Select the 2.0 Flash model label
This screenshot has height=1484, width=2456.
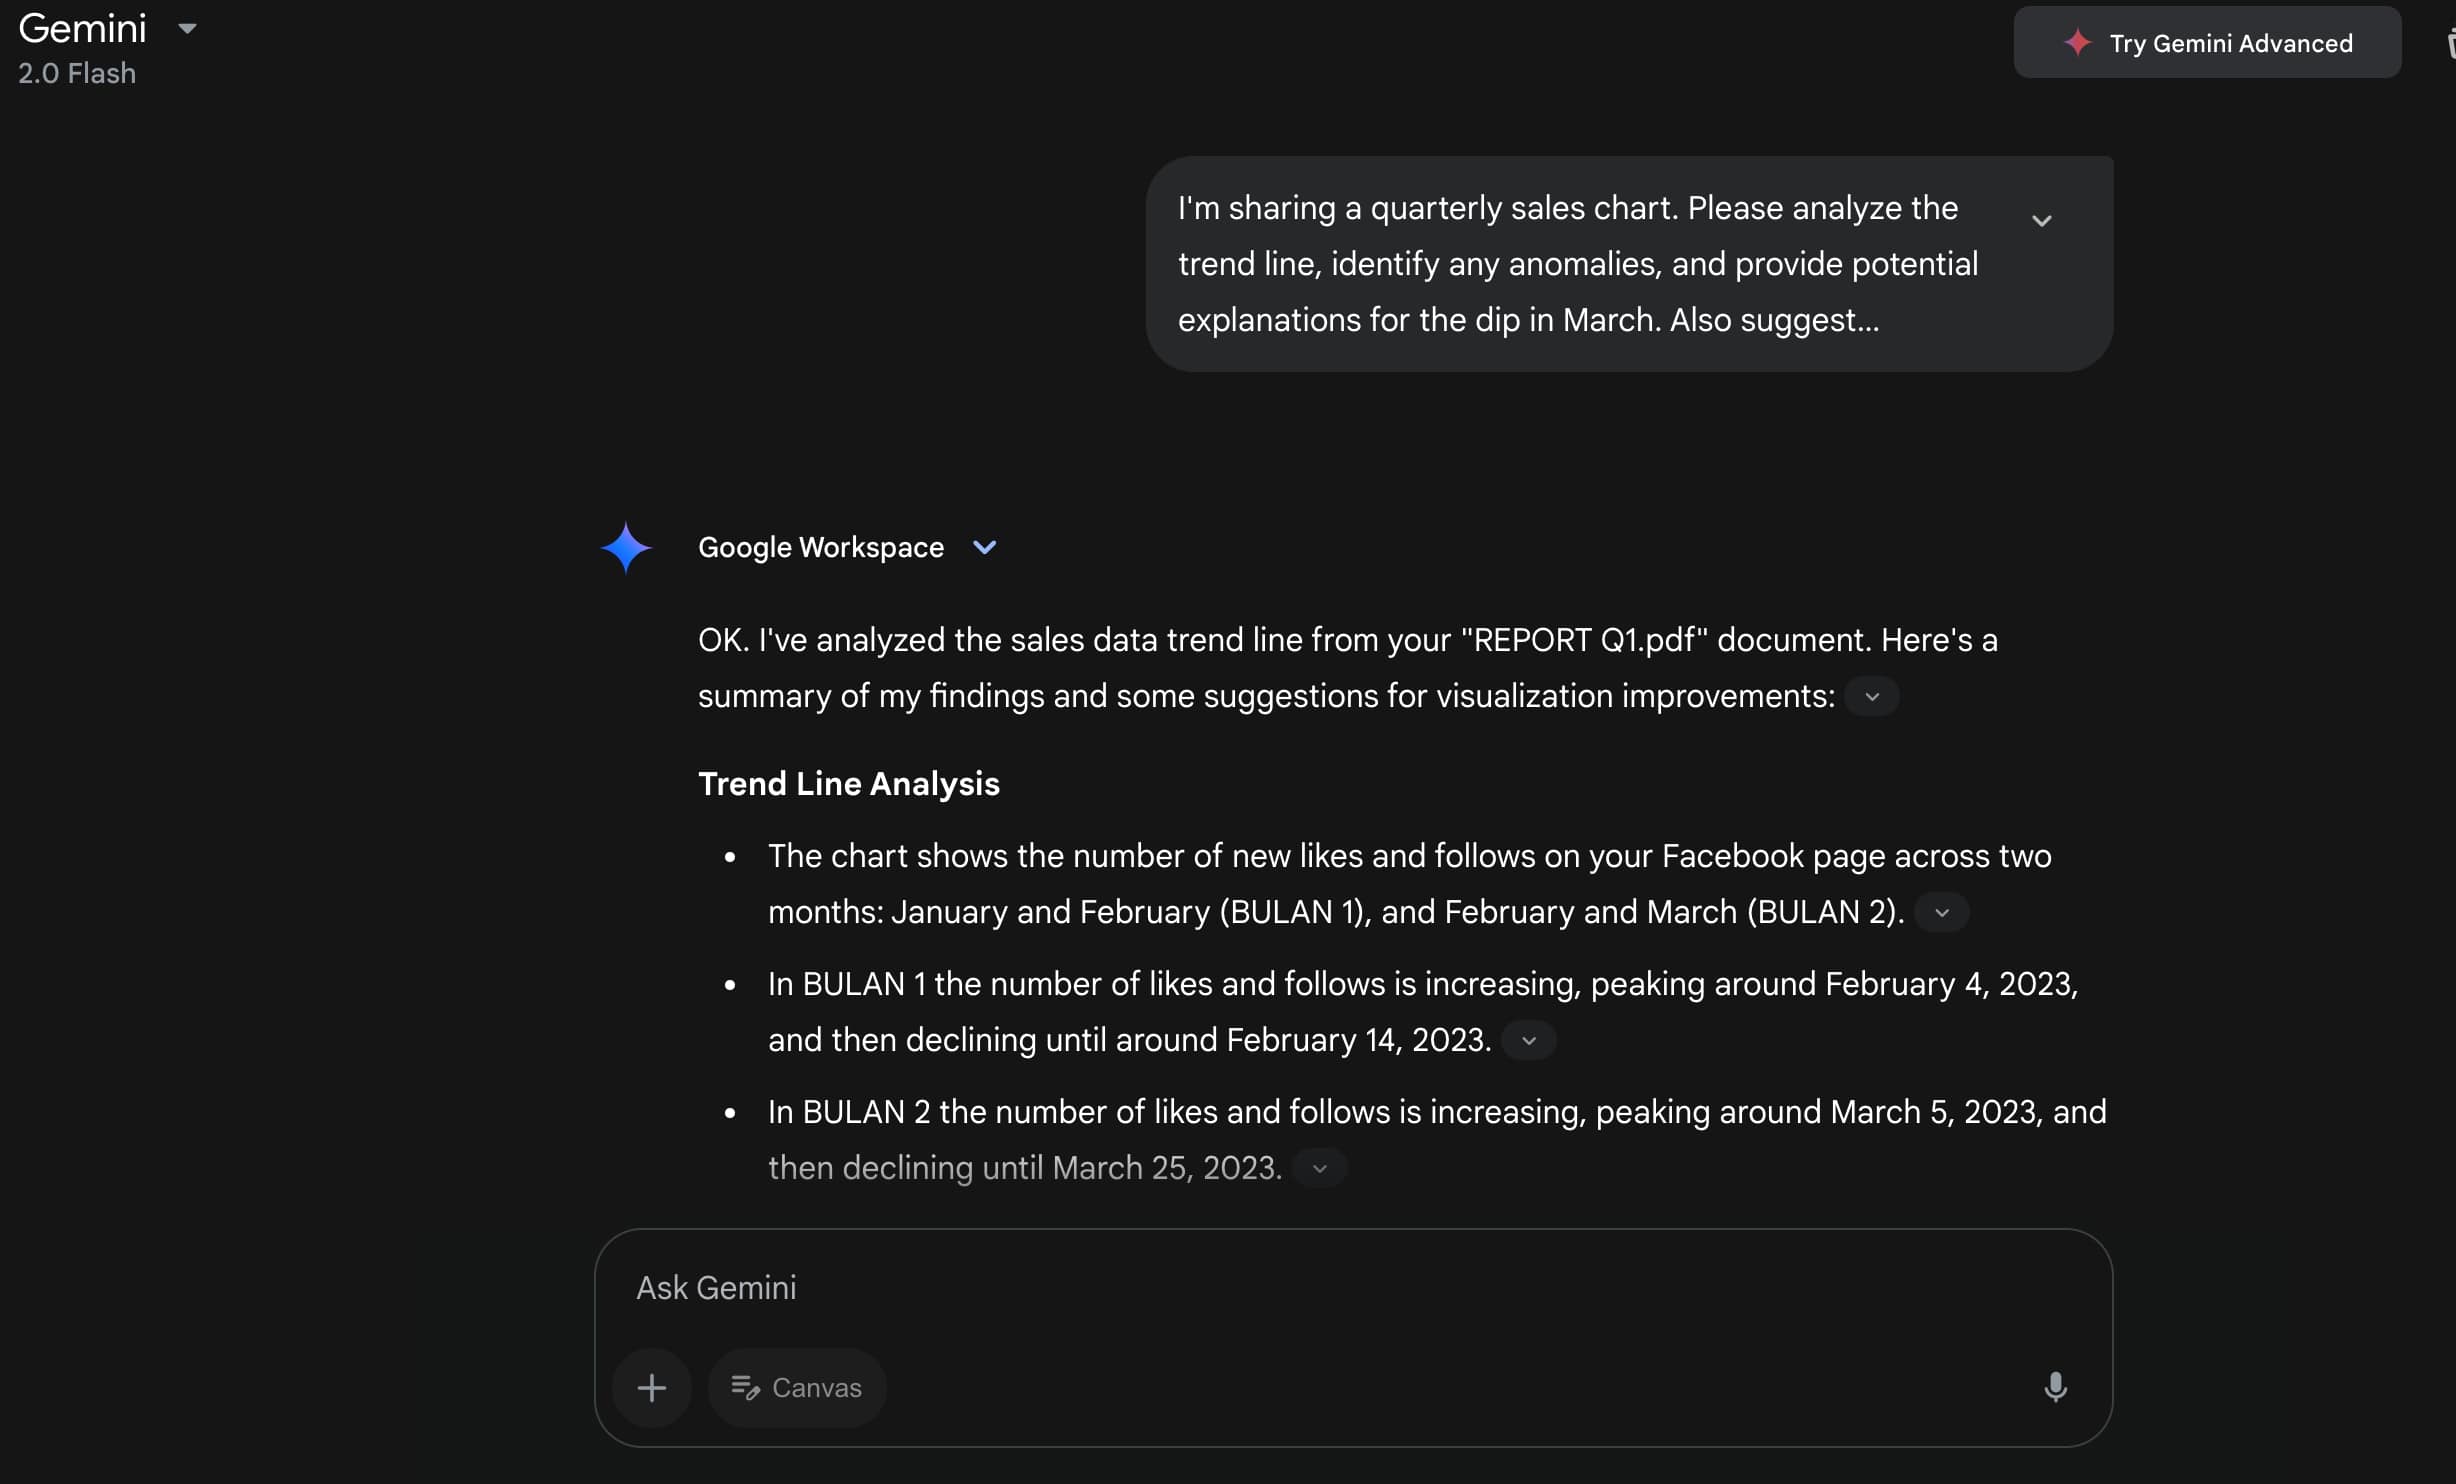[x=76, y=72]
